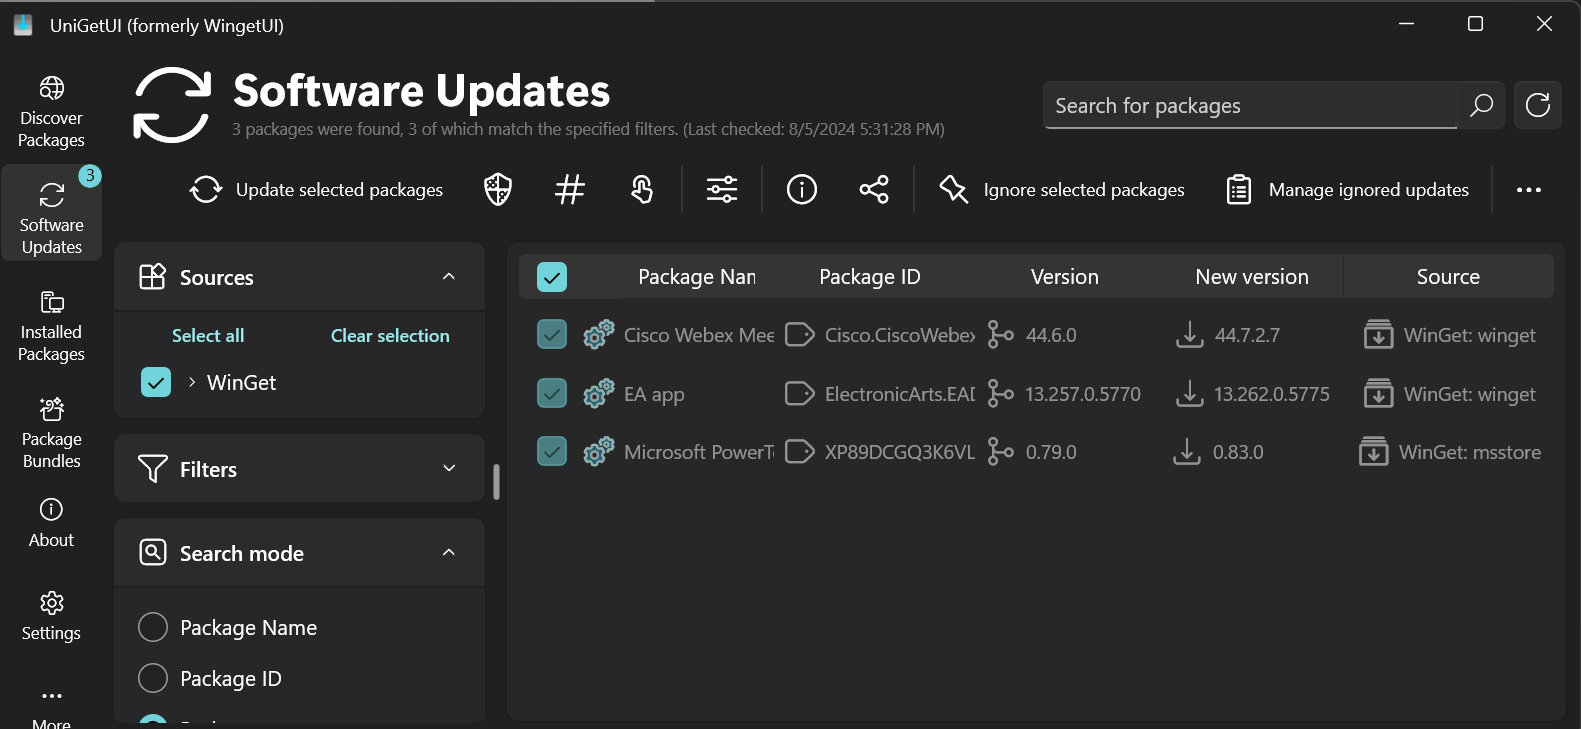Click the download icon beside 13.262.0.5775
The image size is (1581, 729).
click(1189, 393)
